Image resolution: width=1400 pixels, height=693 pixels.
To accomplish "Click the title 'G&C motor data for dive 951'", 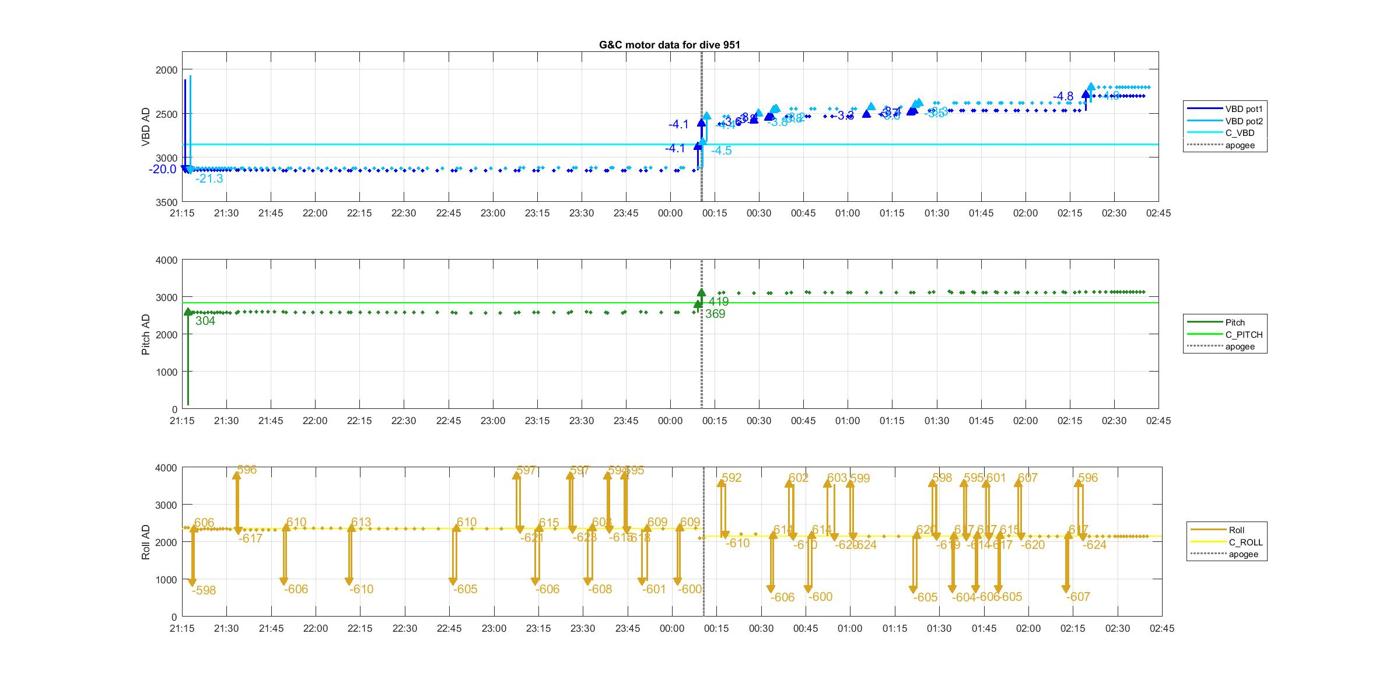I will point(669,45).
